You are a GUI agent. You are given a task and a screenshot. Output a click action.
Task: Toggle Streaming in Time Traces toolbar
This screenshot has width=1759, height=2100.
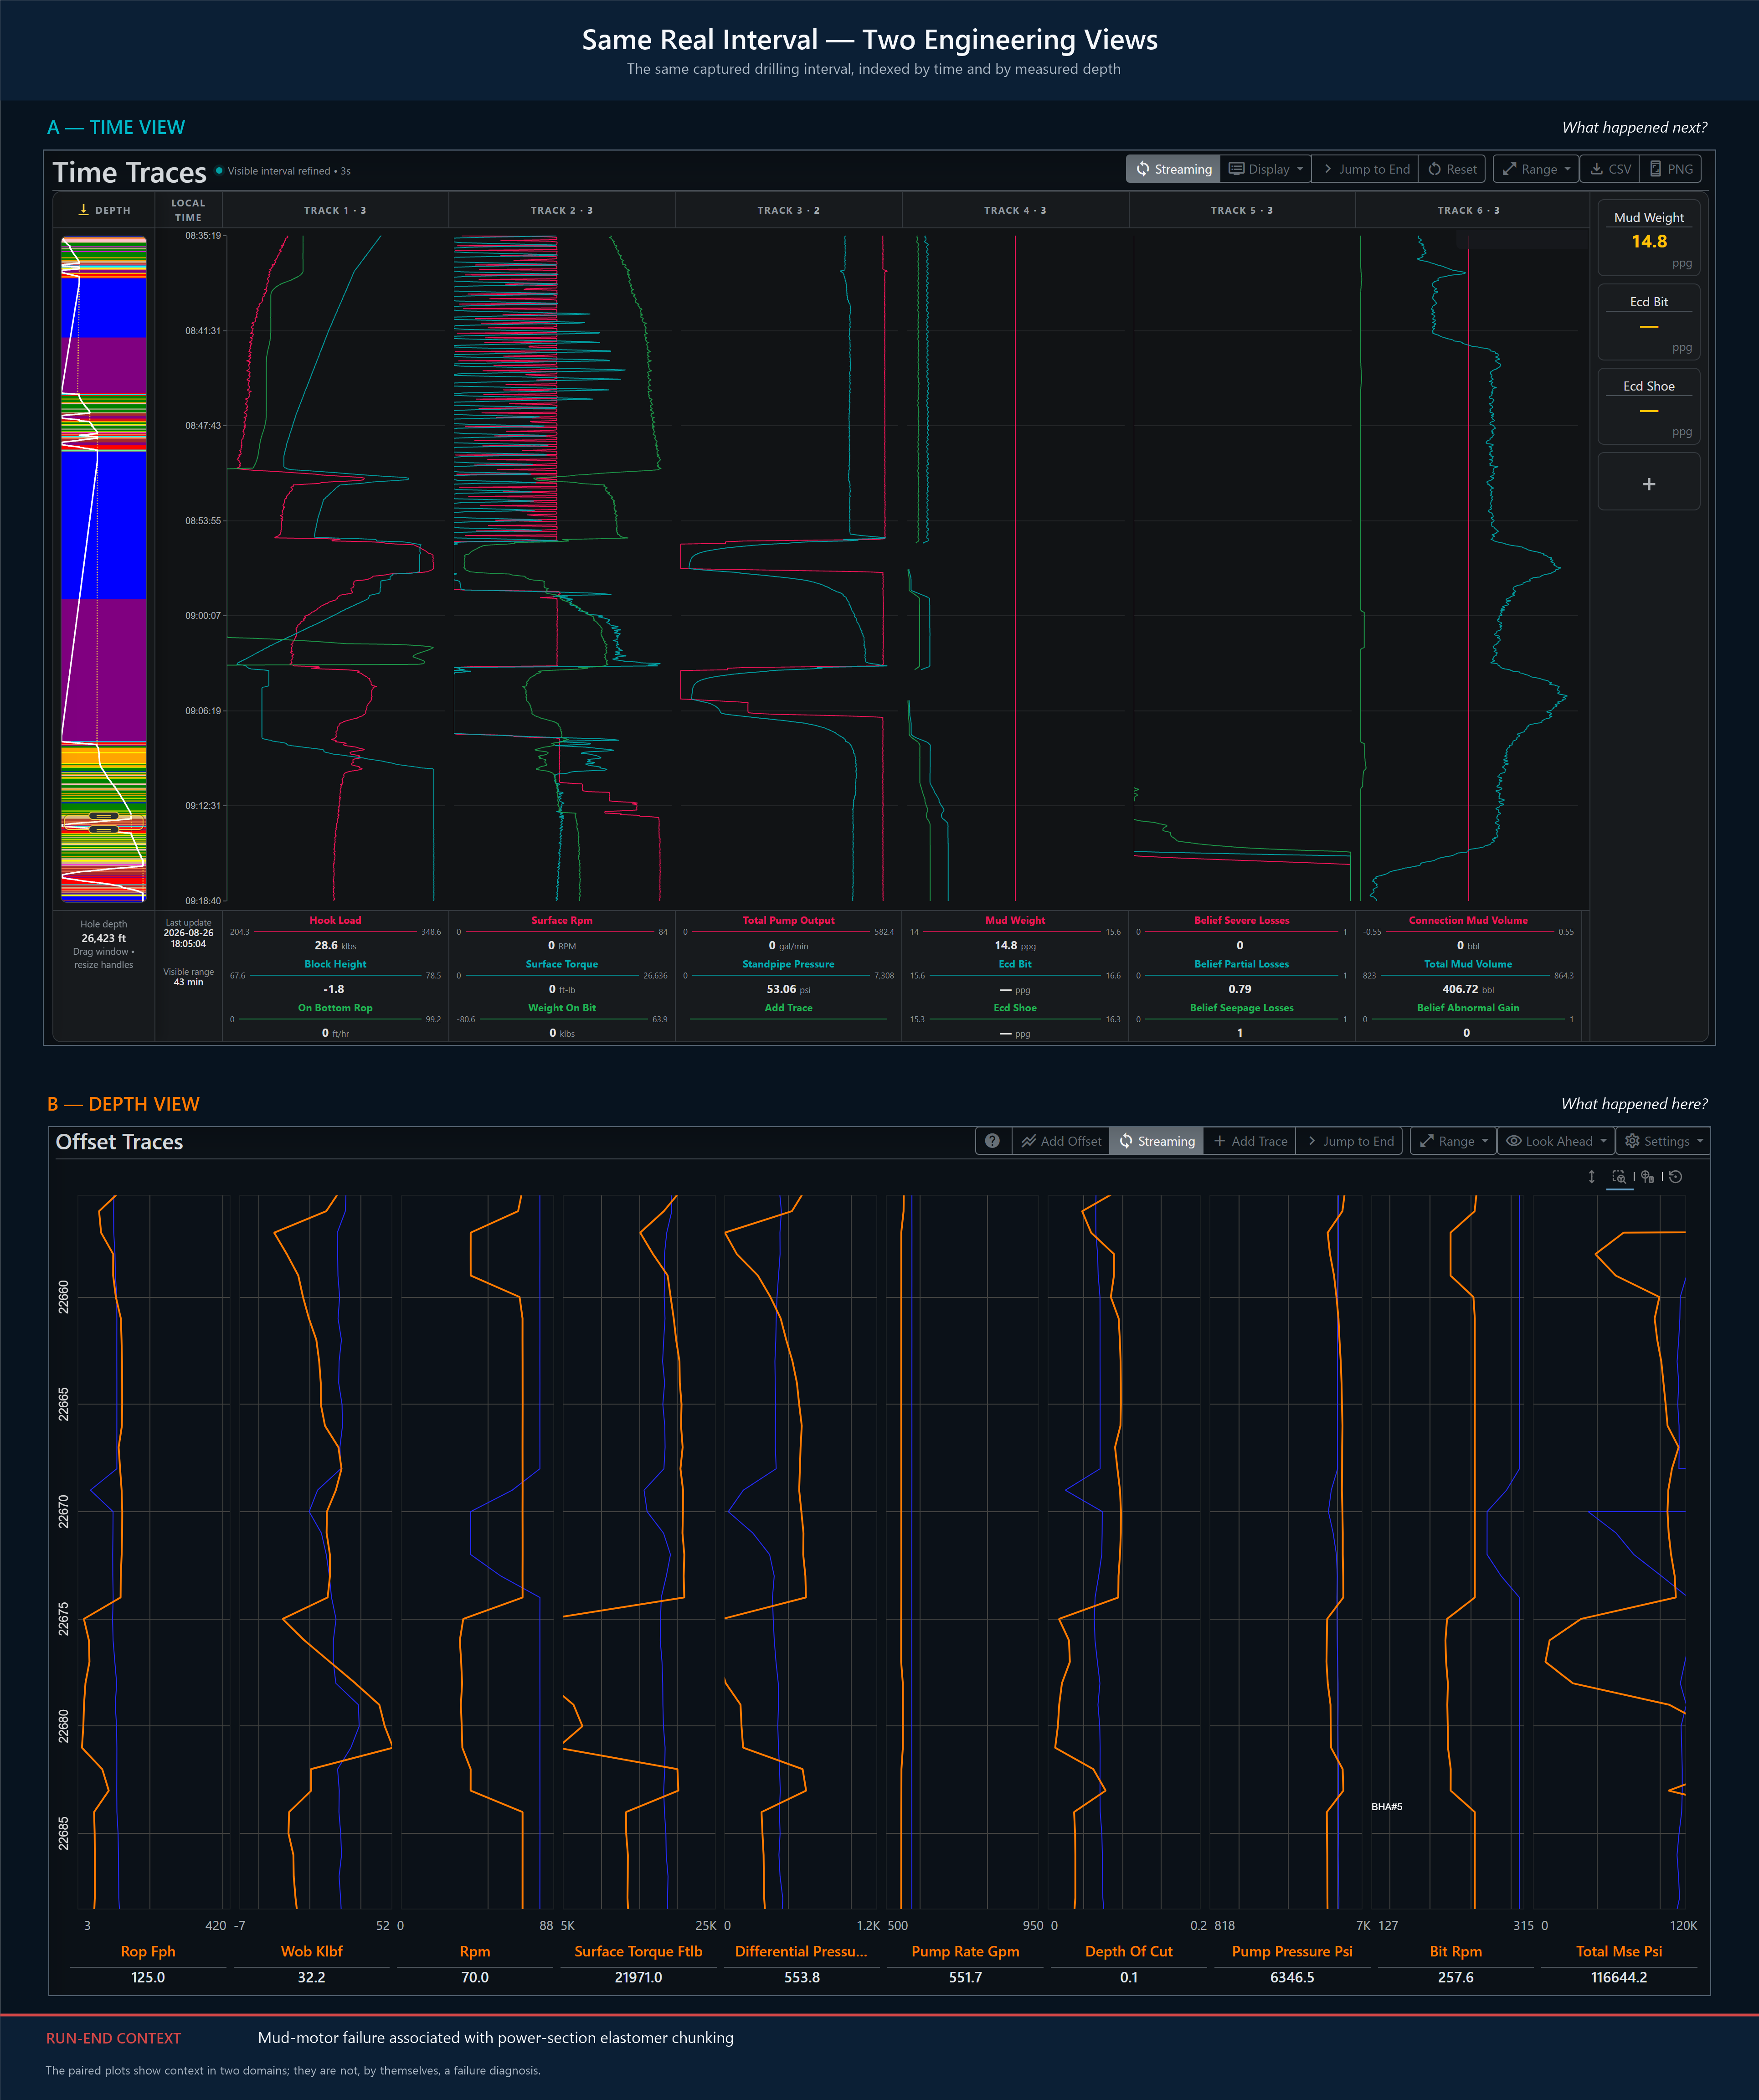(1173, 169)
